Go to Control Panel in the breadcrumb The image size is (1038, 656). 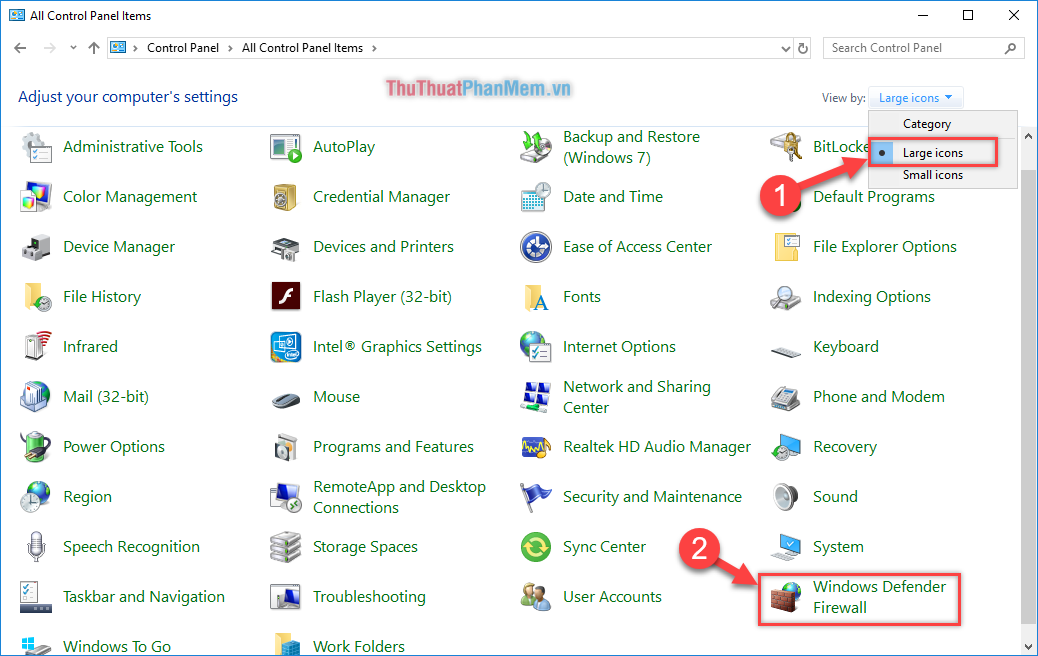pos(183,47)
